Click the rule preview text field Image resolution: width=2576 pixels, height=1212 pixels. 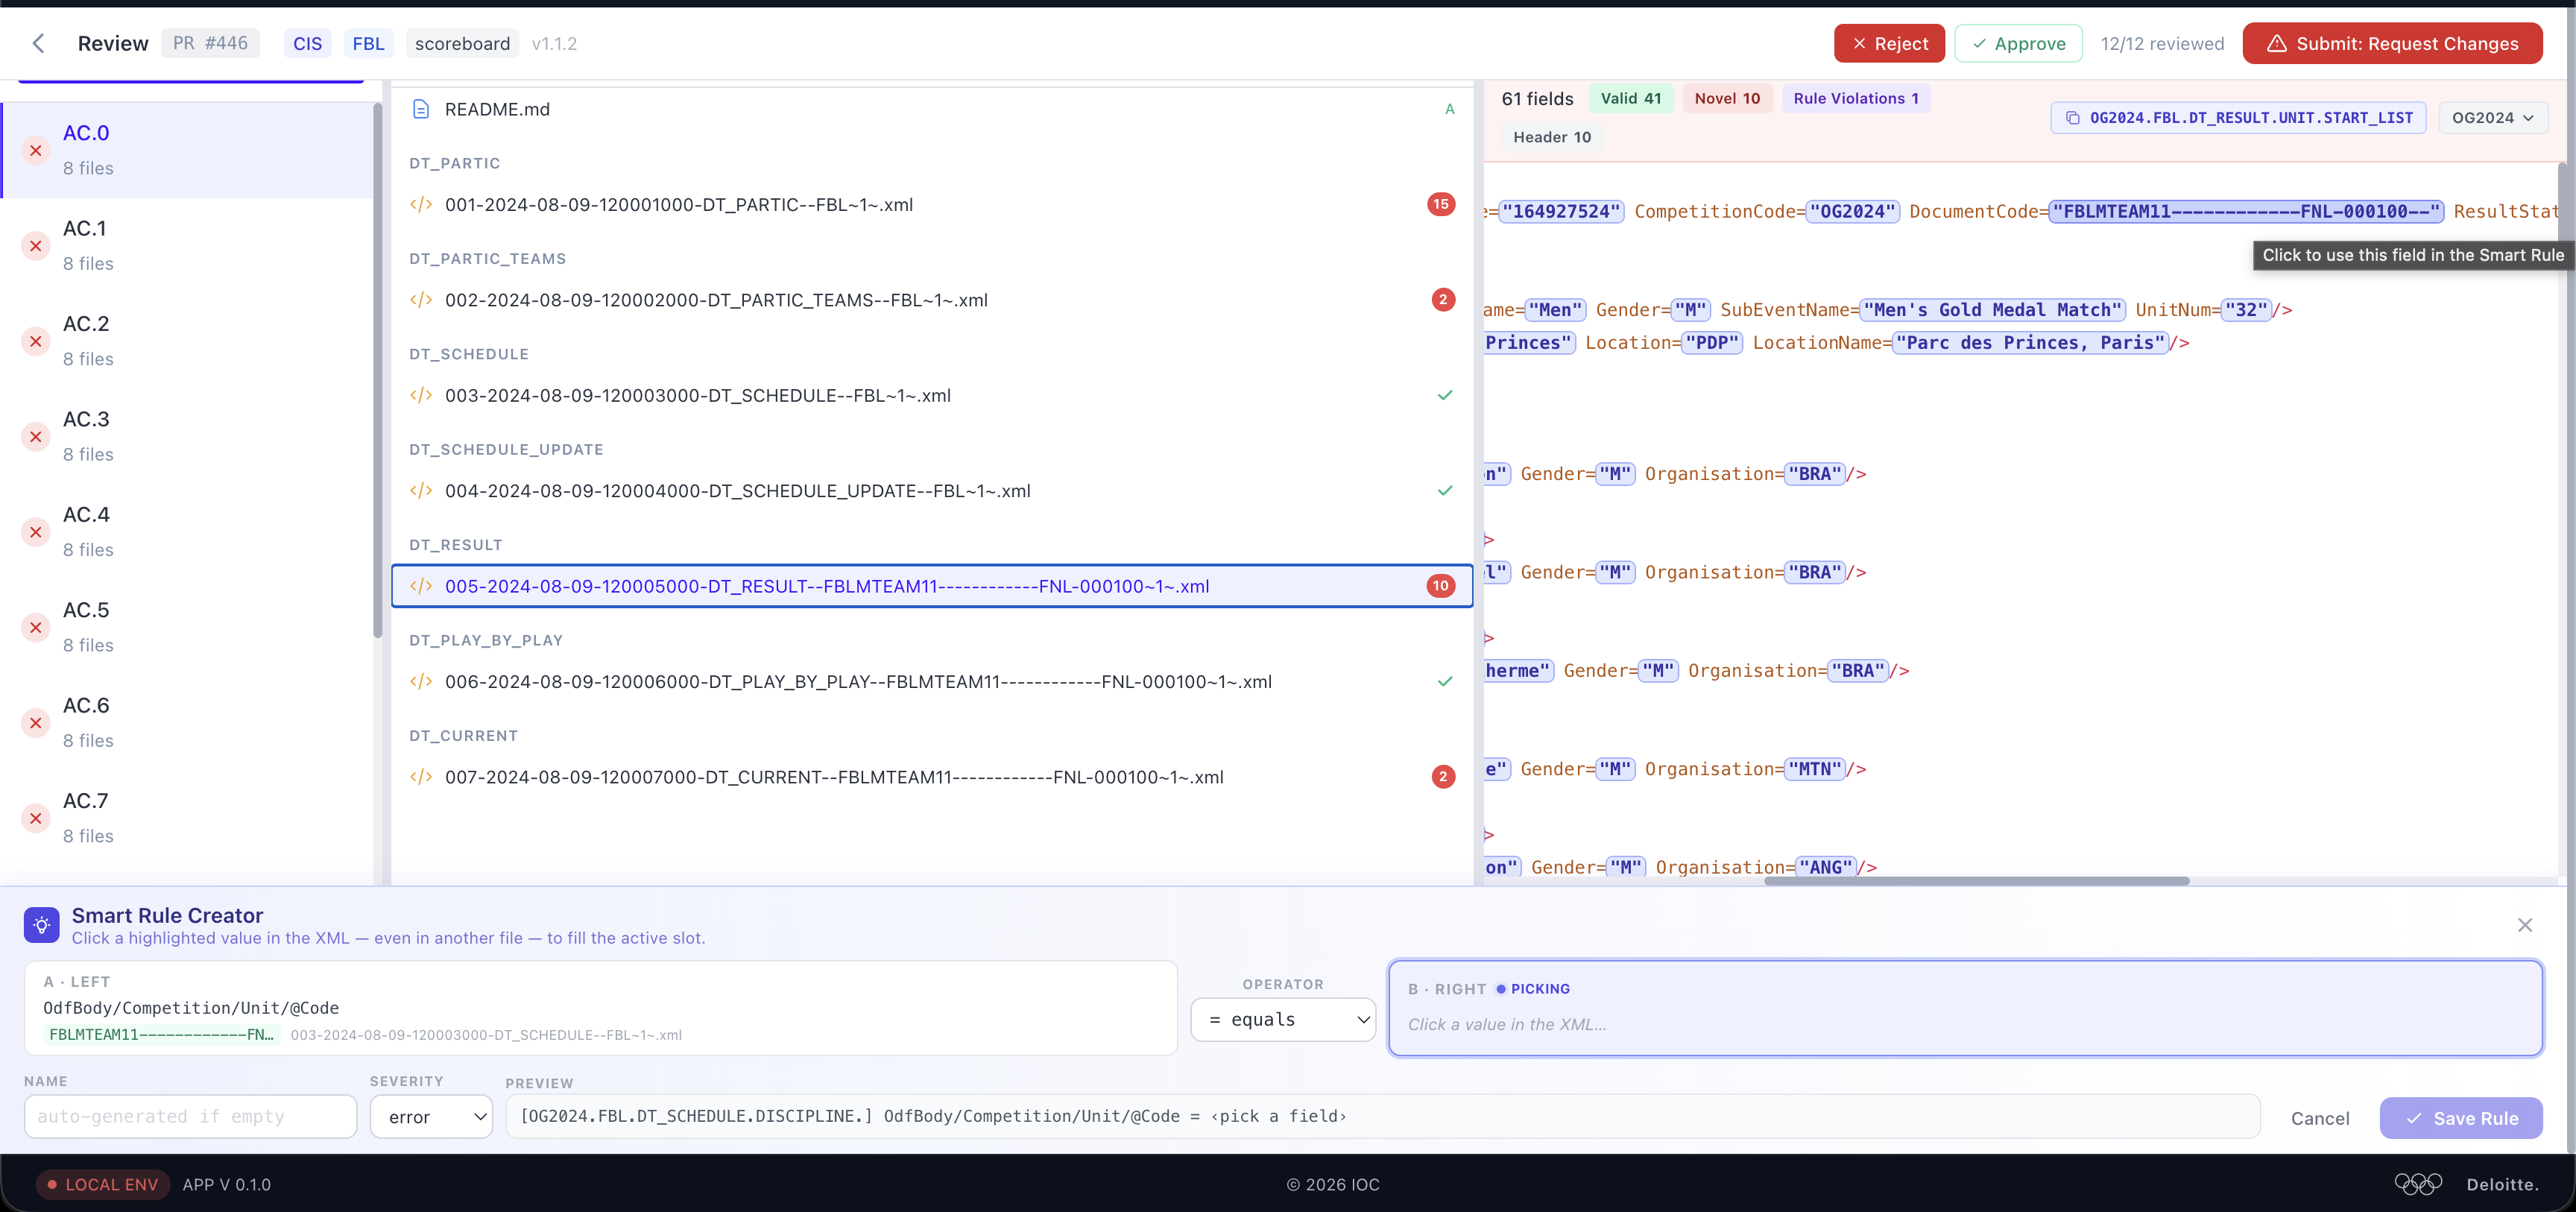coord(1383,1116)
